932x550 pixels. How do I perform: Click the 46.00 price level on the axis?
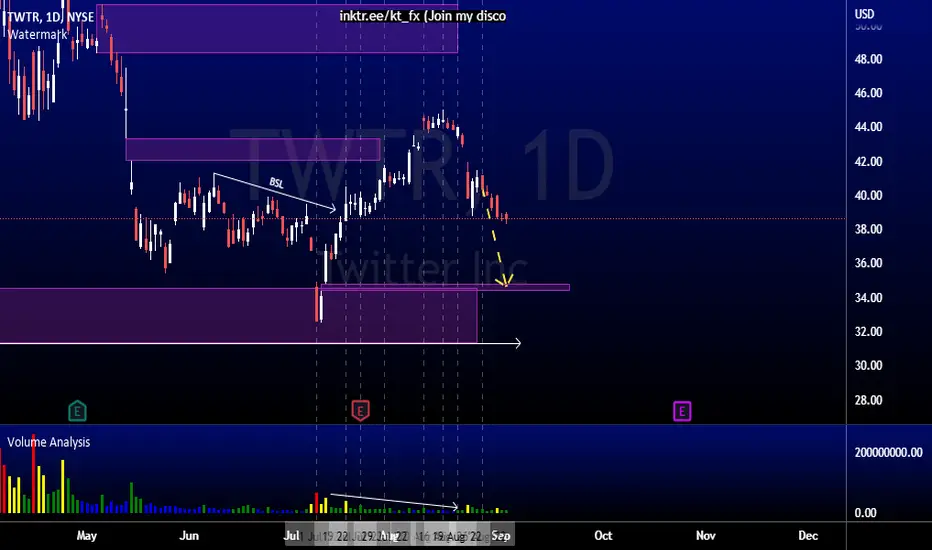click(x=868, y=93)
